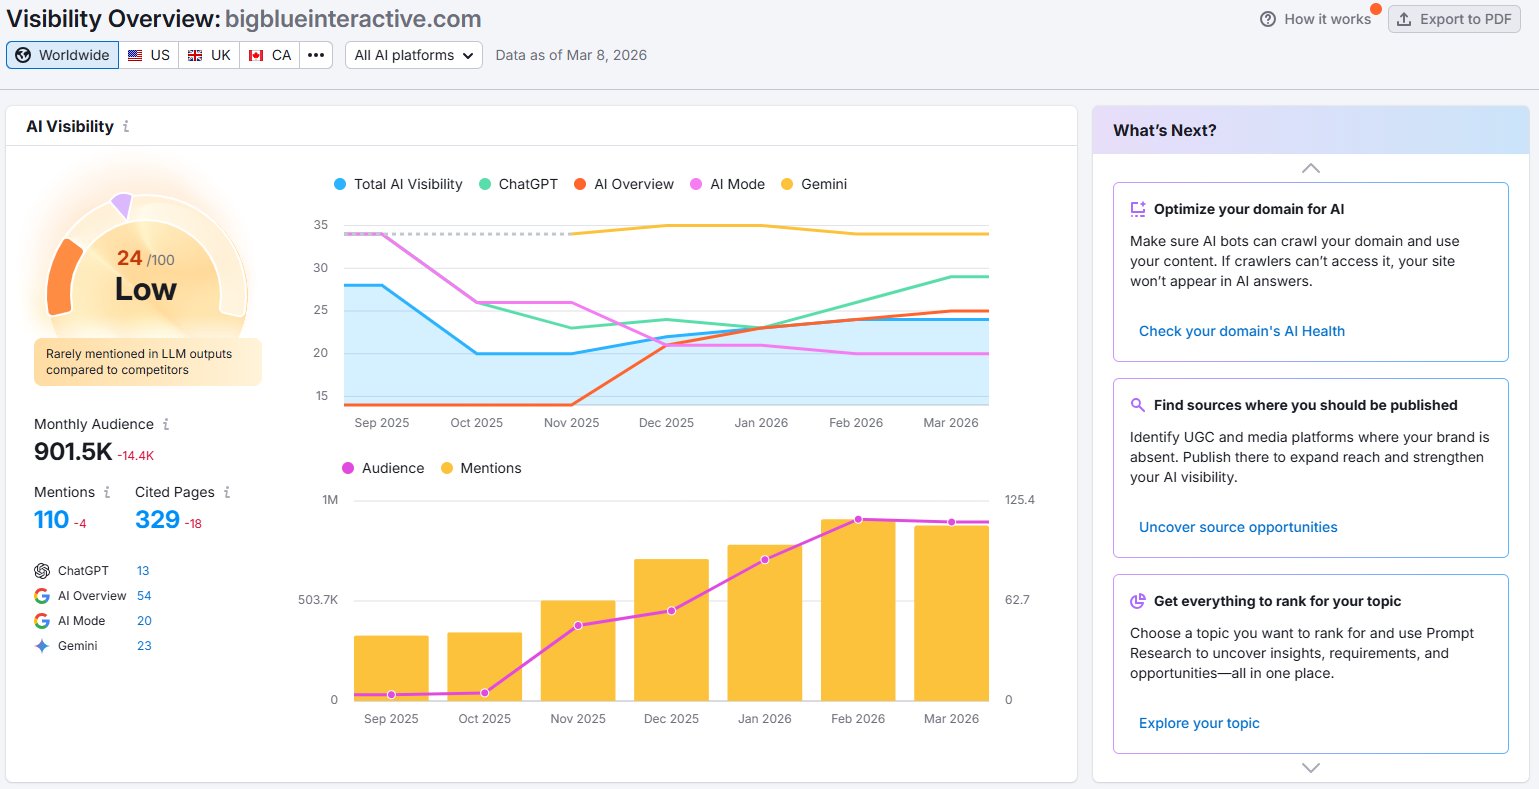Click the Jan 2026 audience data point
The width and height of the screenshot is (1539, 789).
tap(765, 560)
